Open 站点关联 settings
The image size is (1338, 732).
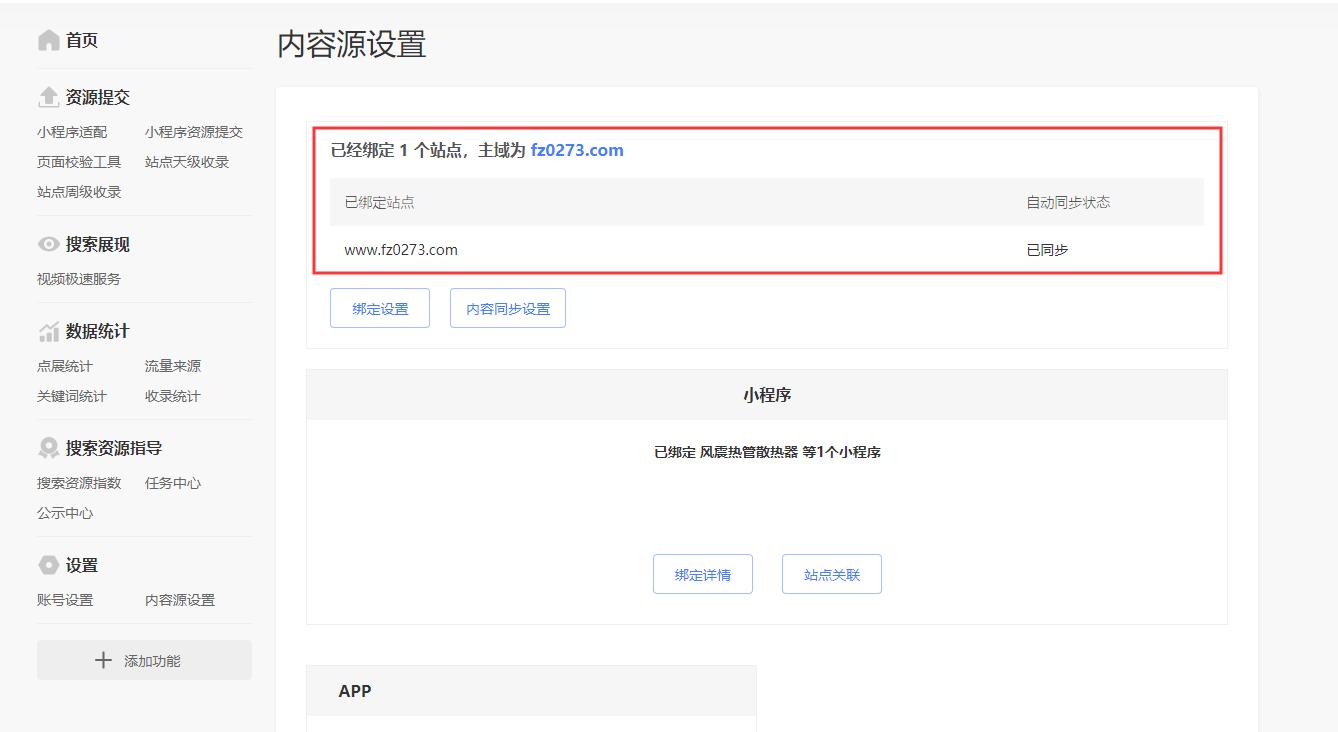tap(832, 573)
